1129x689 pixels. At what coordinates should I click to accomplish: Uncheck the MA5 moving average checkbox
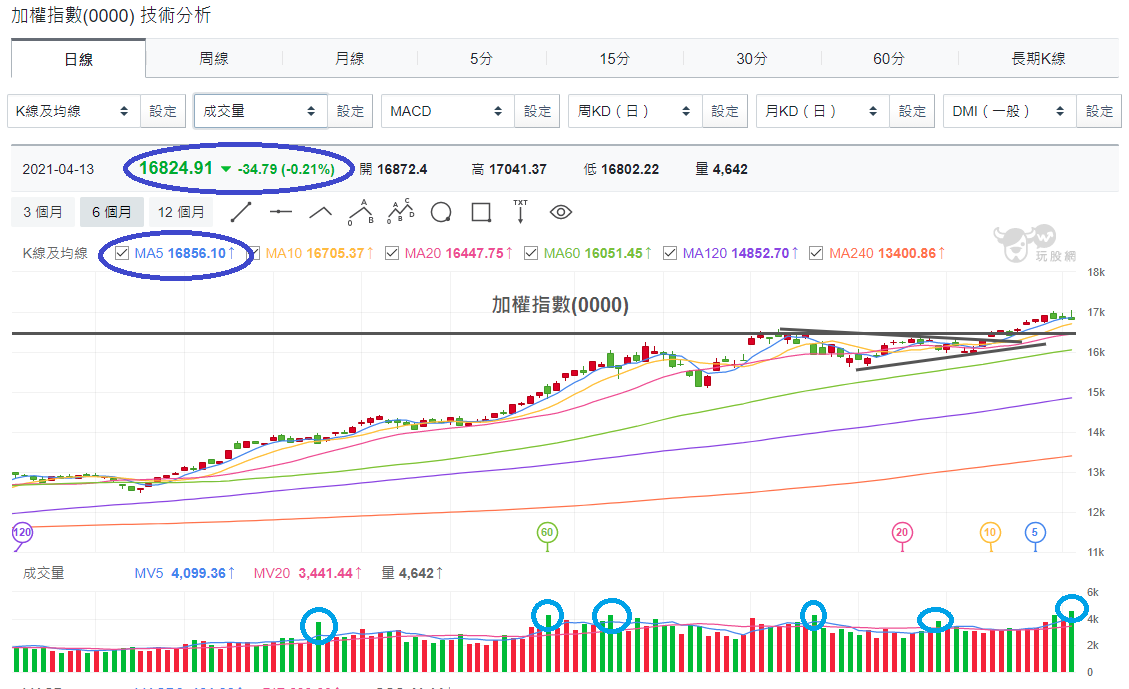click(x=122, y=253)
